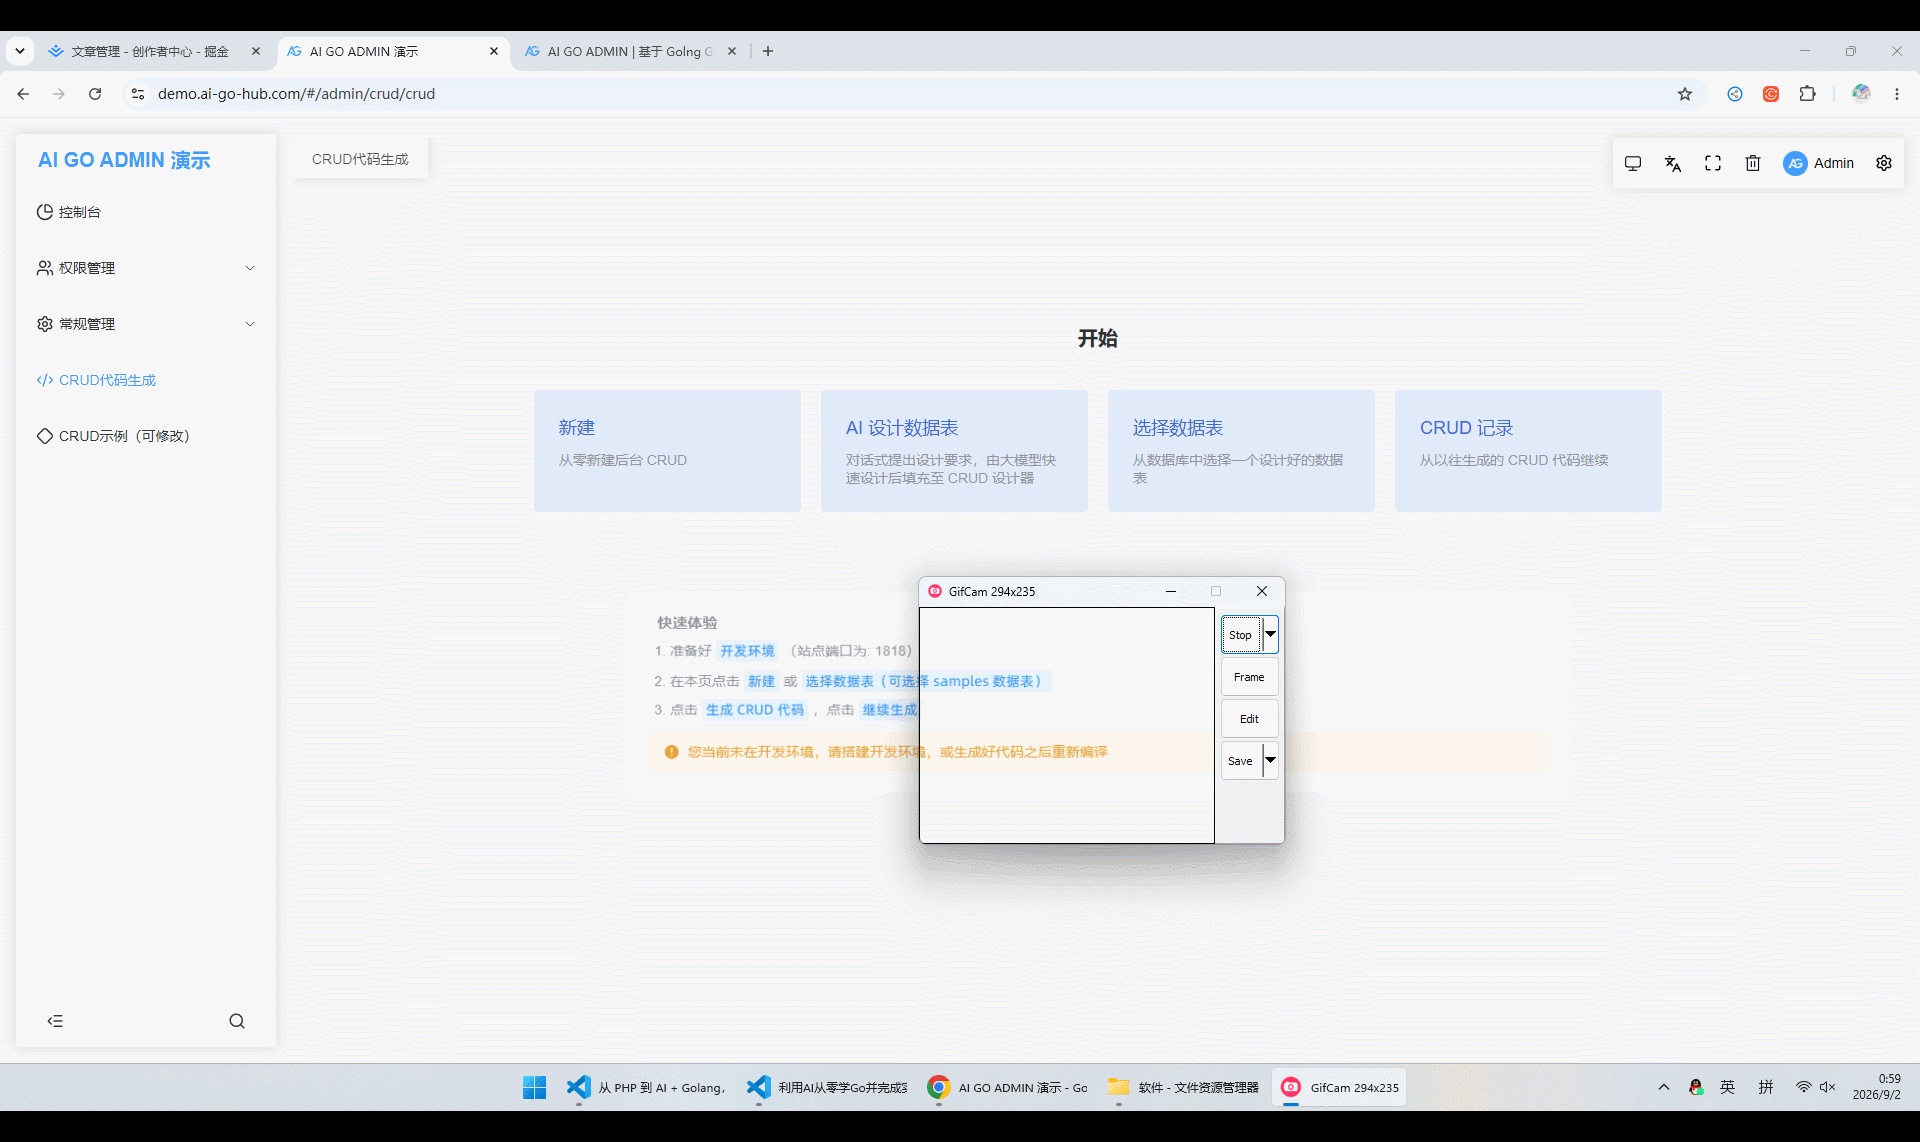Viewport: 1920px width, 1142px height.
Task: Open the Chrome profile avatar
Action: (1861, 93)
